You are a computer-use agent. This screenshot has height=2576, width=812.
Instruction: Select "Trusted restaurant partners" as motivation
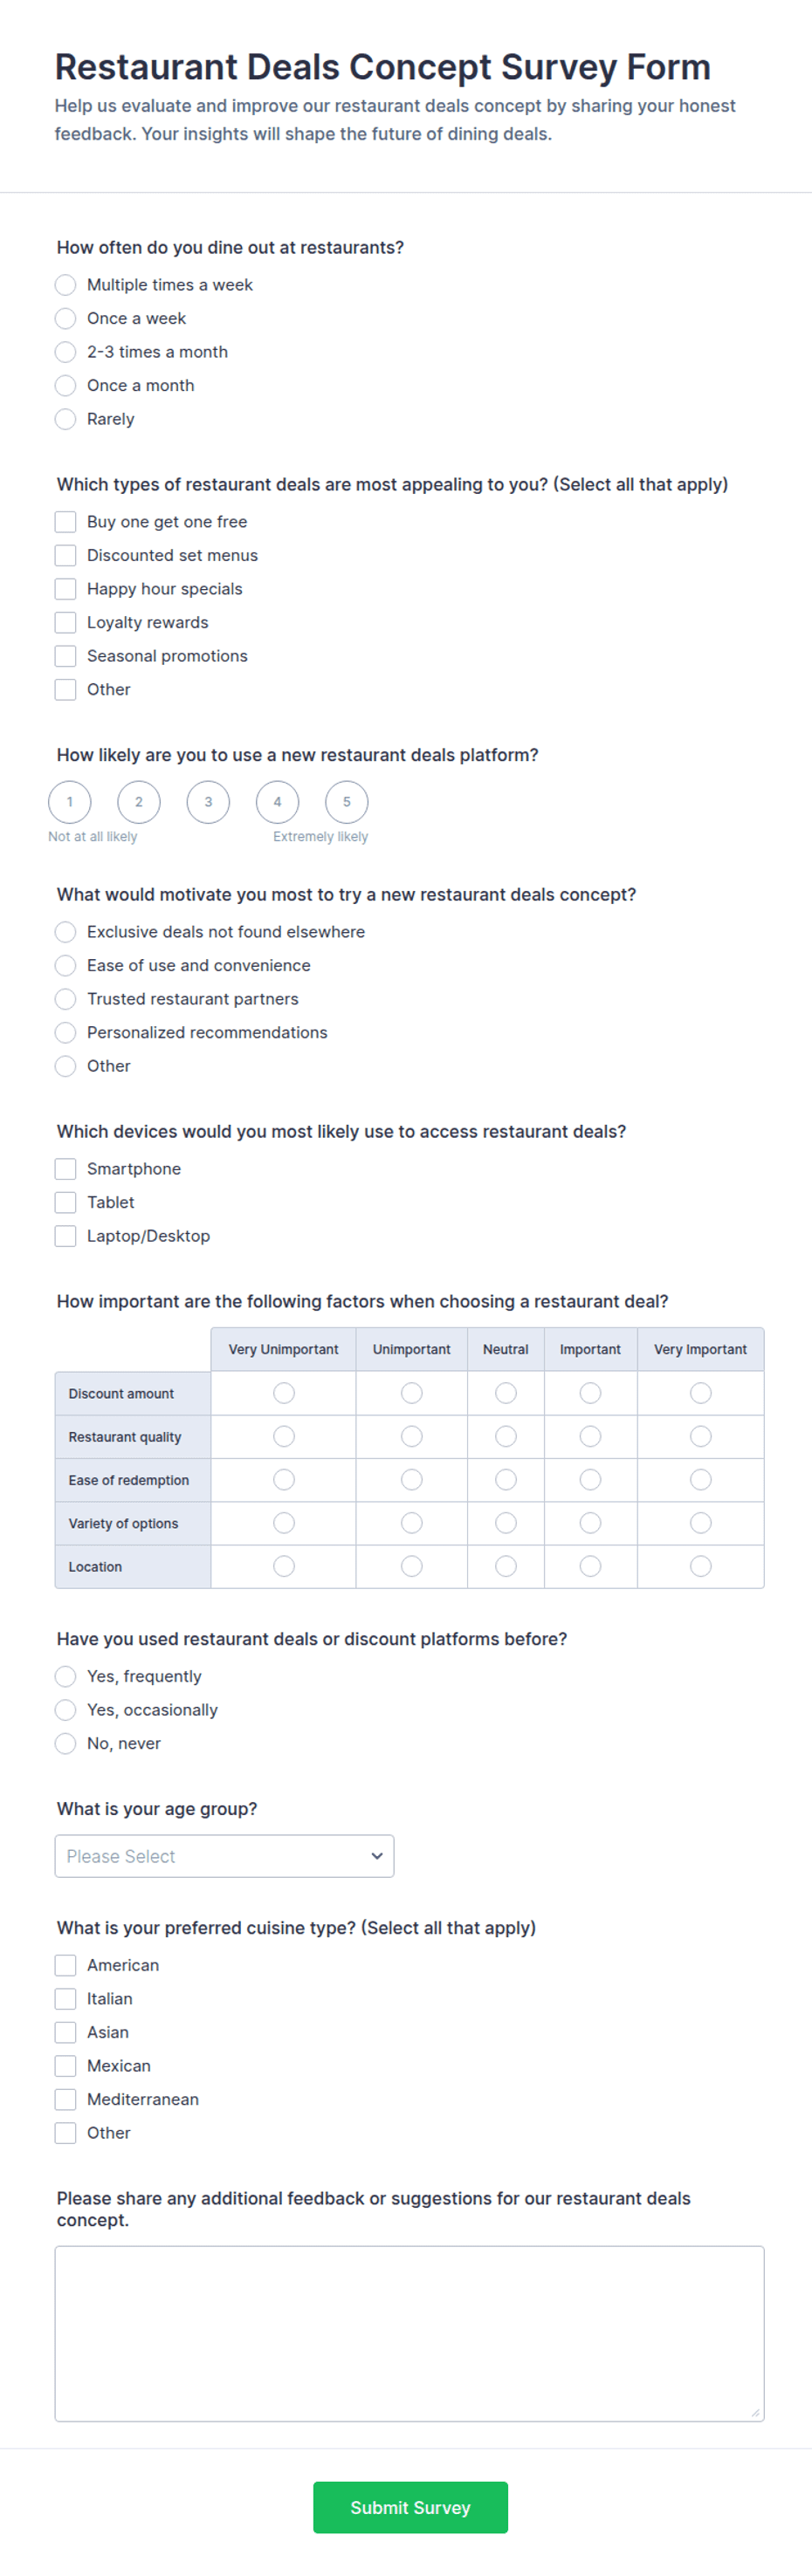[65, 999]
